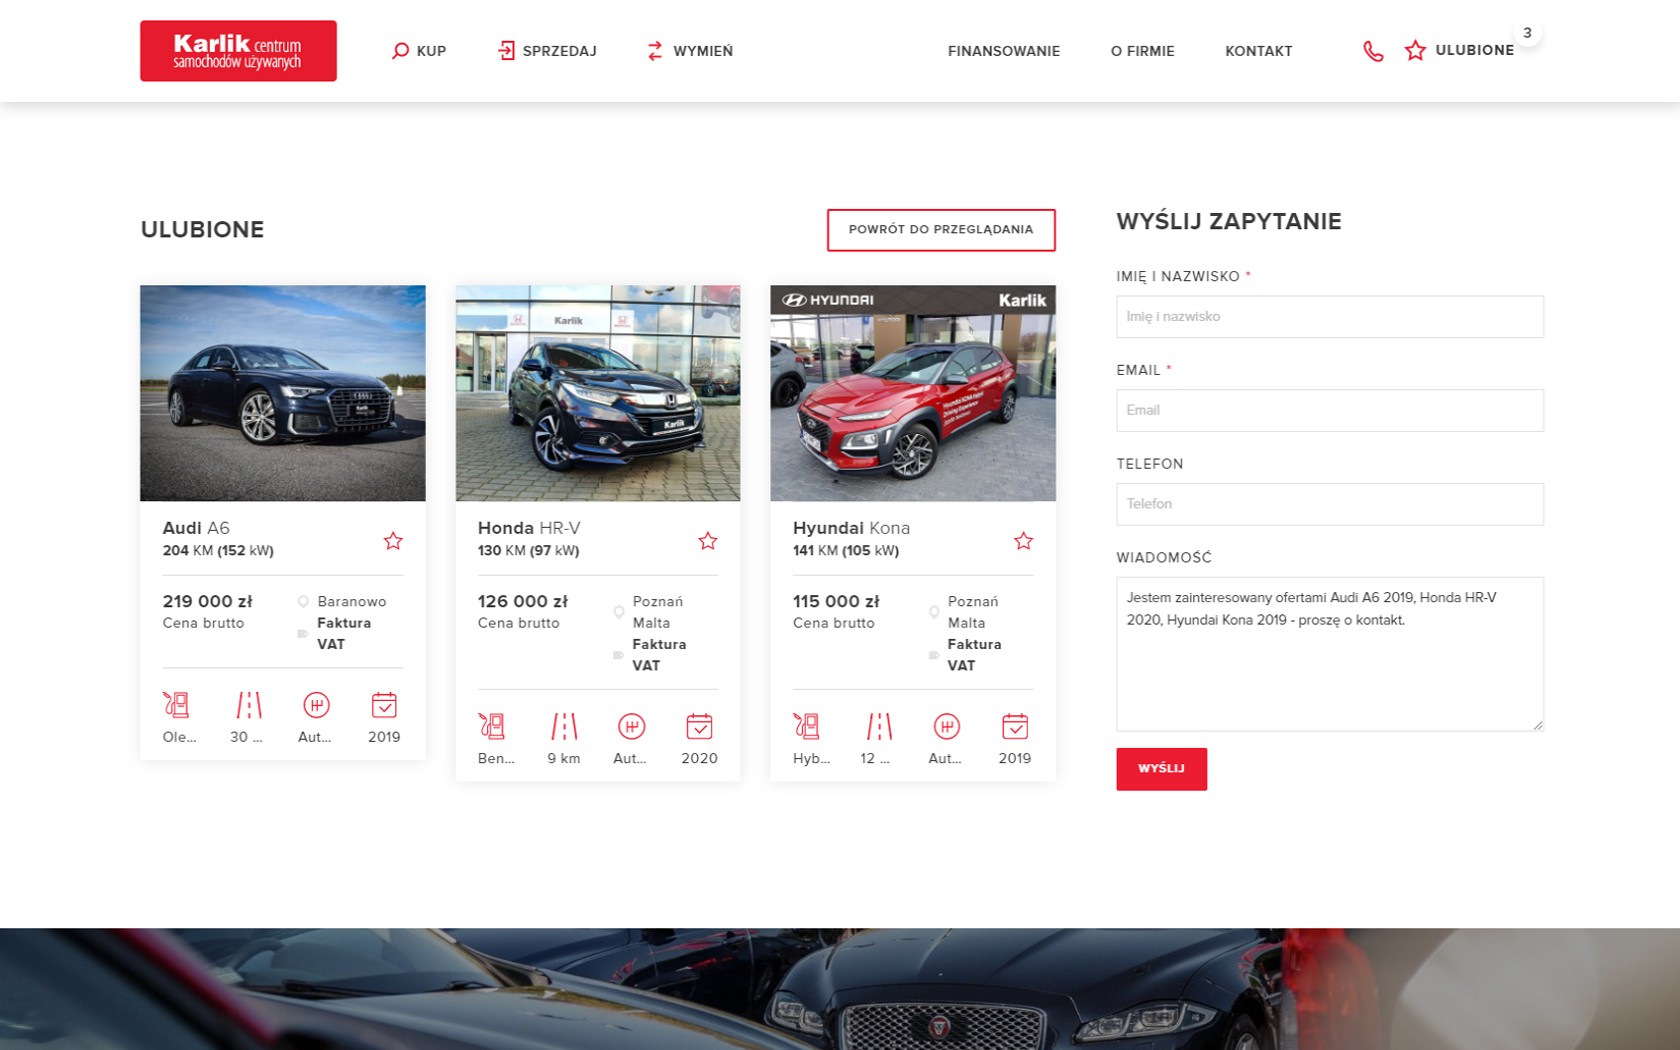Click calendar year icon on Audi card
1680x1050 pixels.
[384, 705]
